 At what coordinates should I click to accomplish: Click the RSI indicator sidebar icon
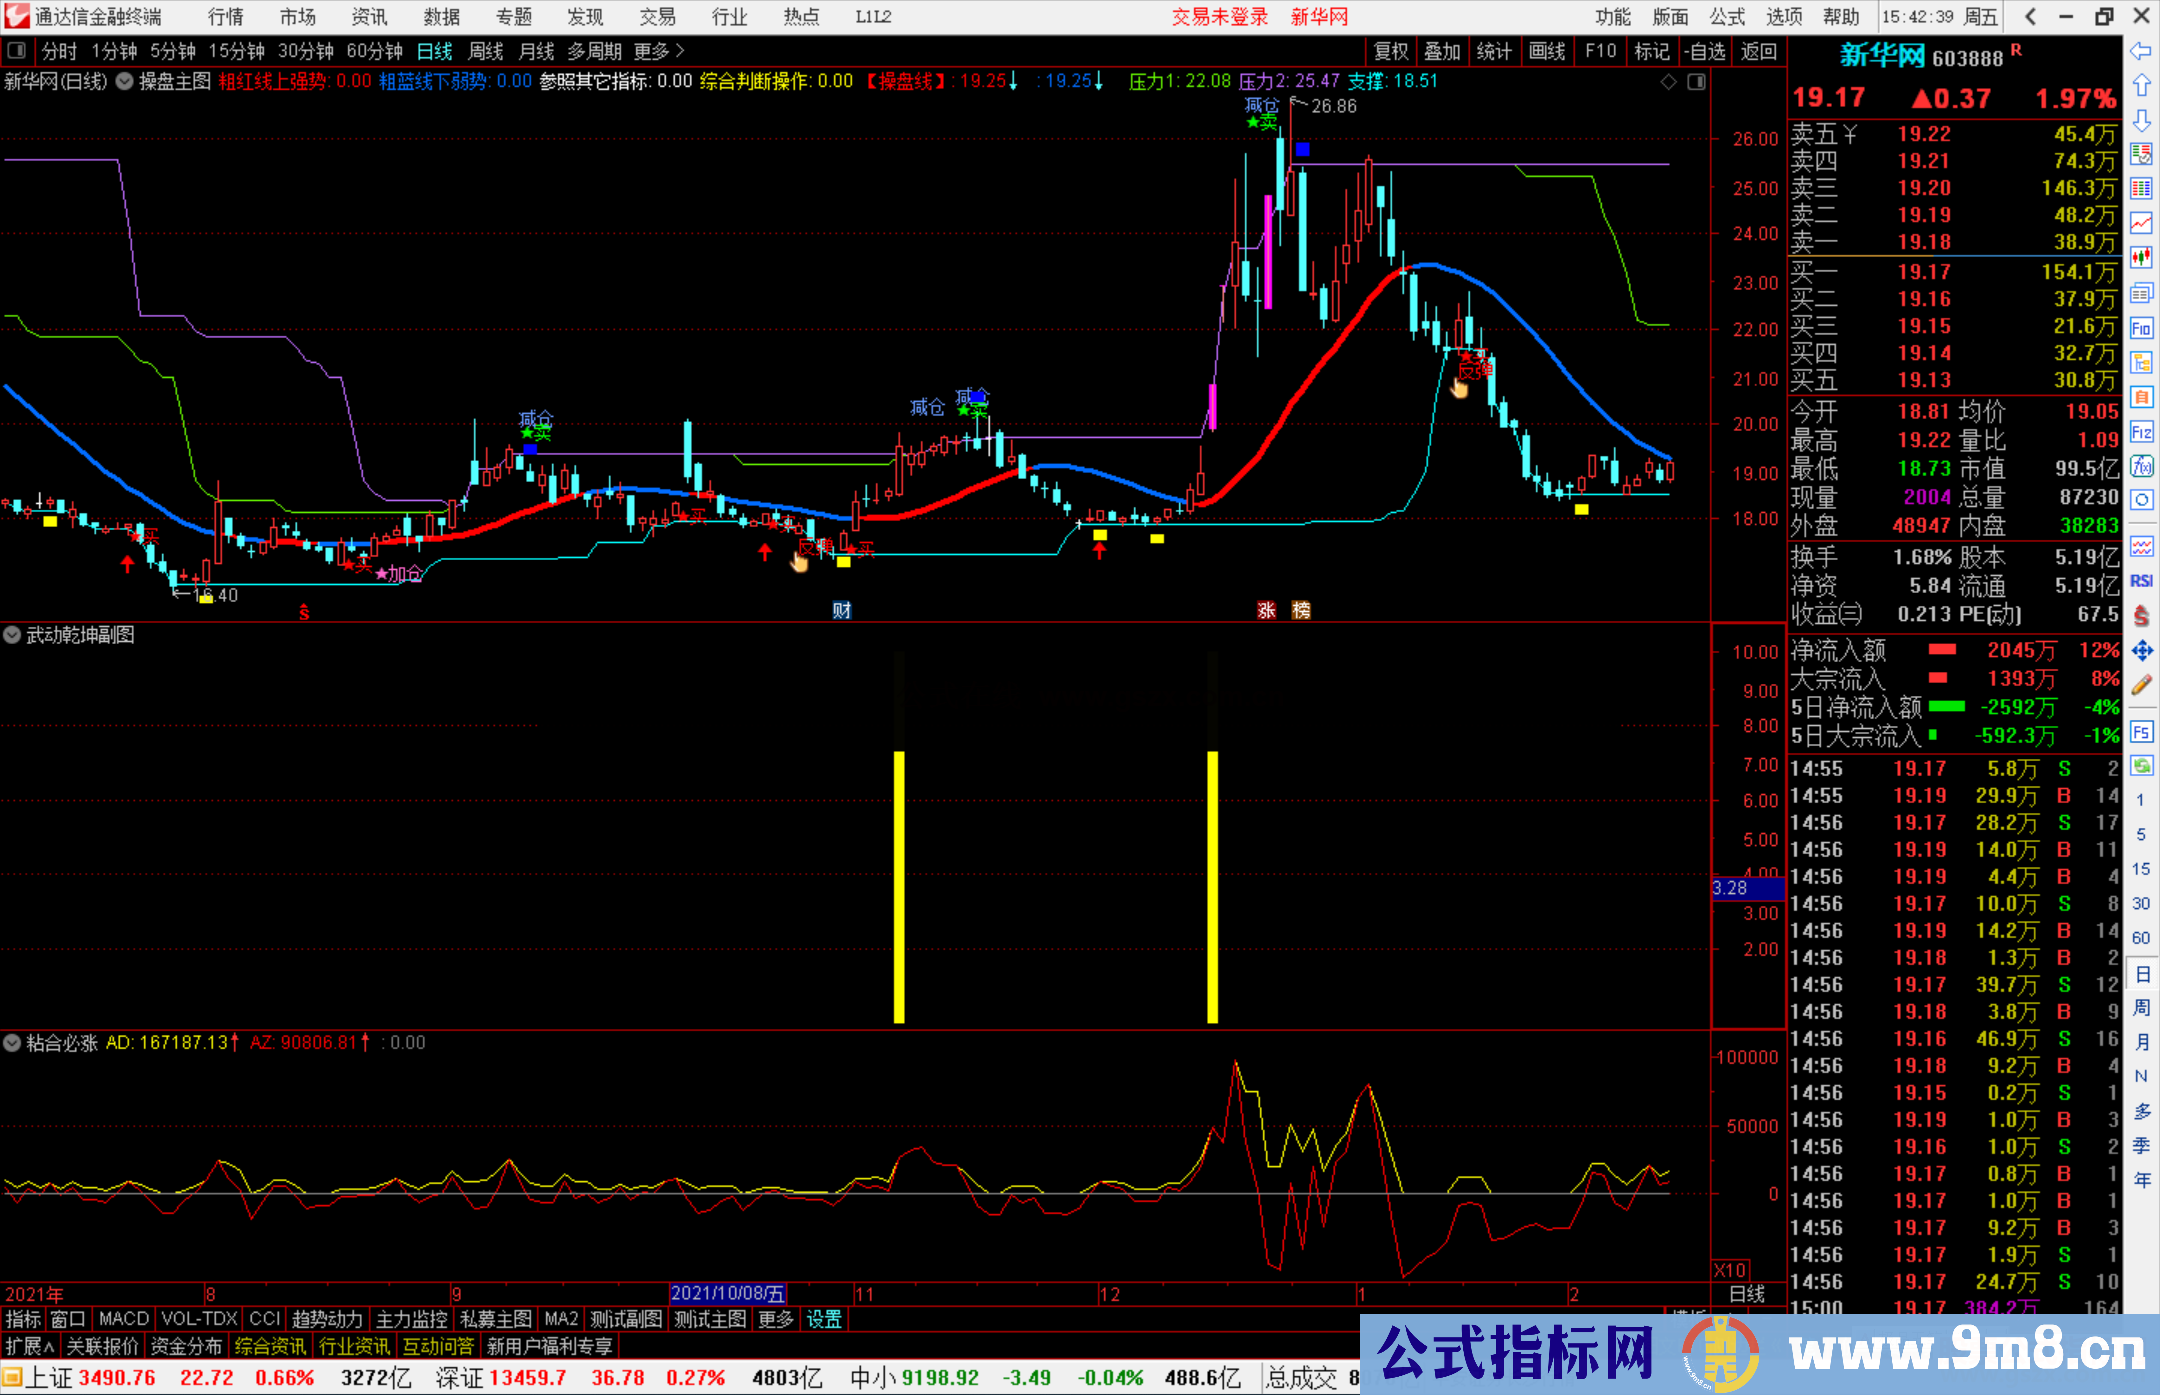2141,581
